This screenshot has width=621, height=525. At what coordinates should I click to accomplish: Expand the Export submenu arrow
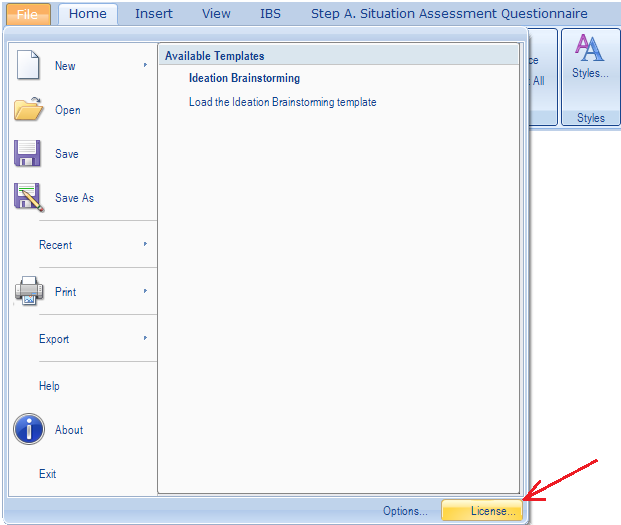(x=145, y=339)
